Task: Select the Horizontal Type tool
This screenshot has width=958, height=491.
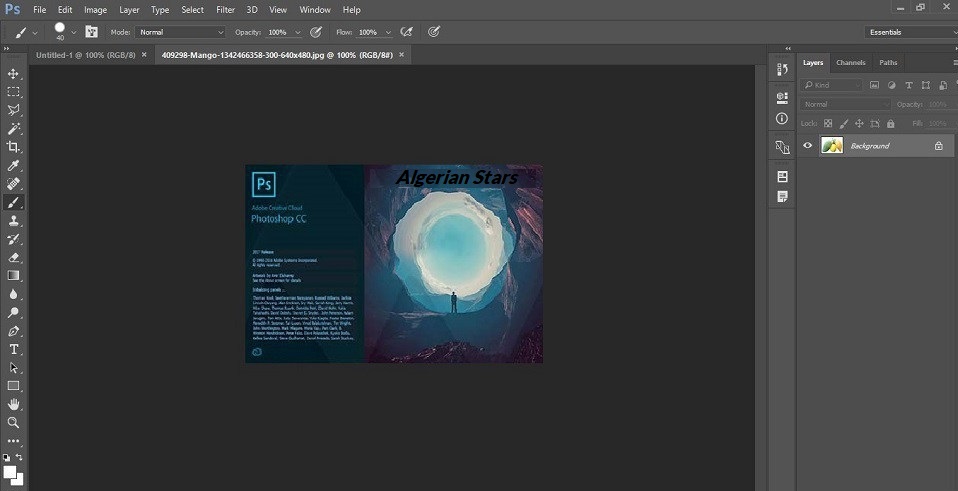Action: pos(13,349)
